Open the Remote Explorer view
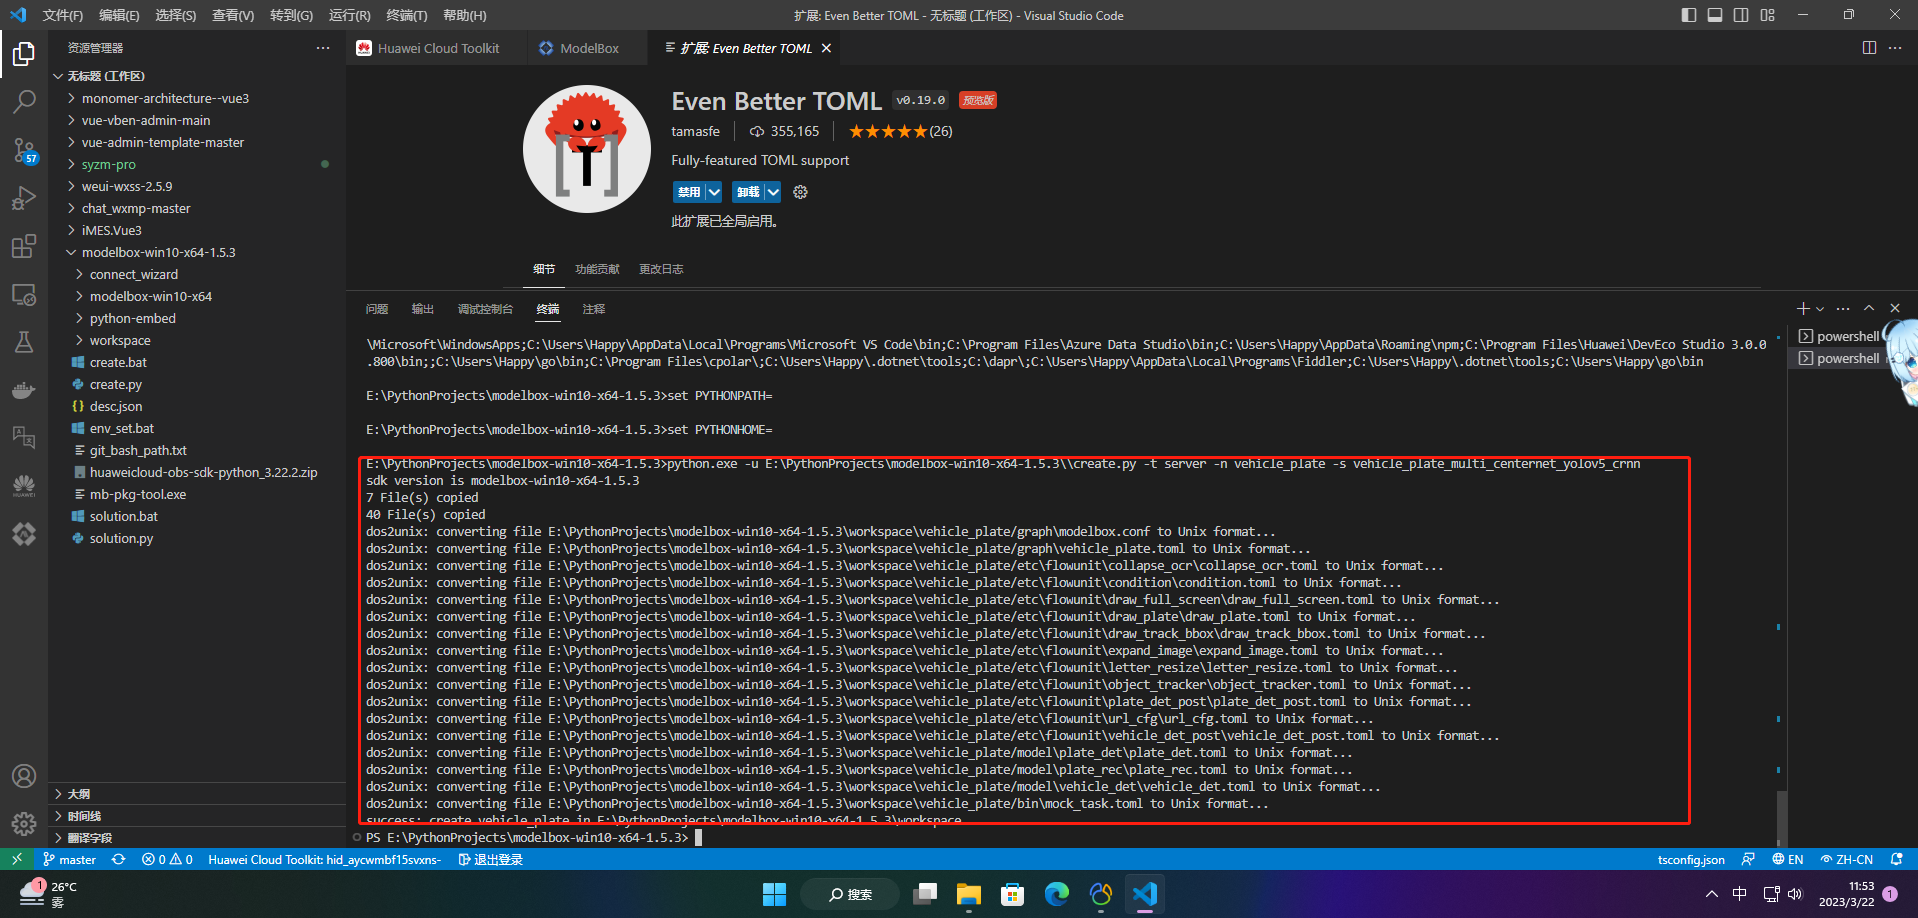The width and height of the screenshot is (1918, 918). 24,295
